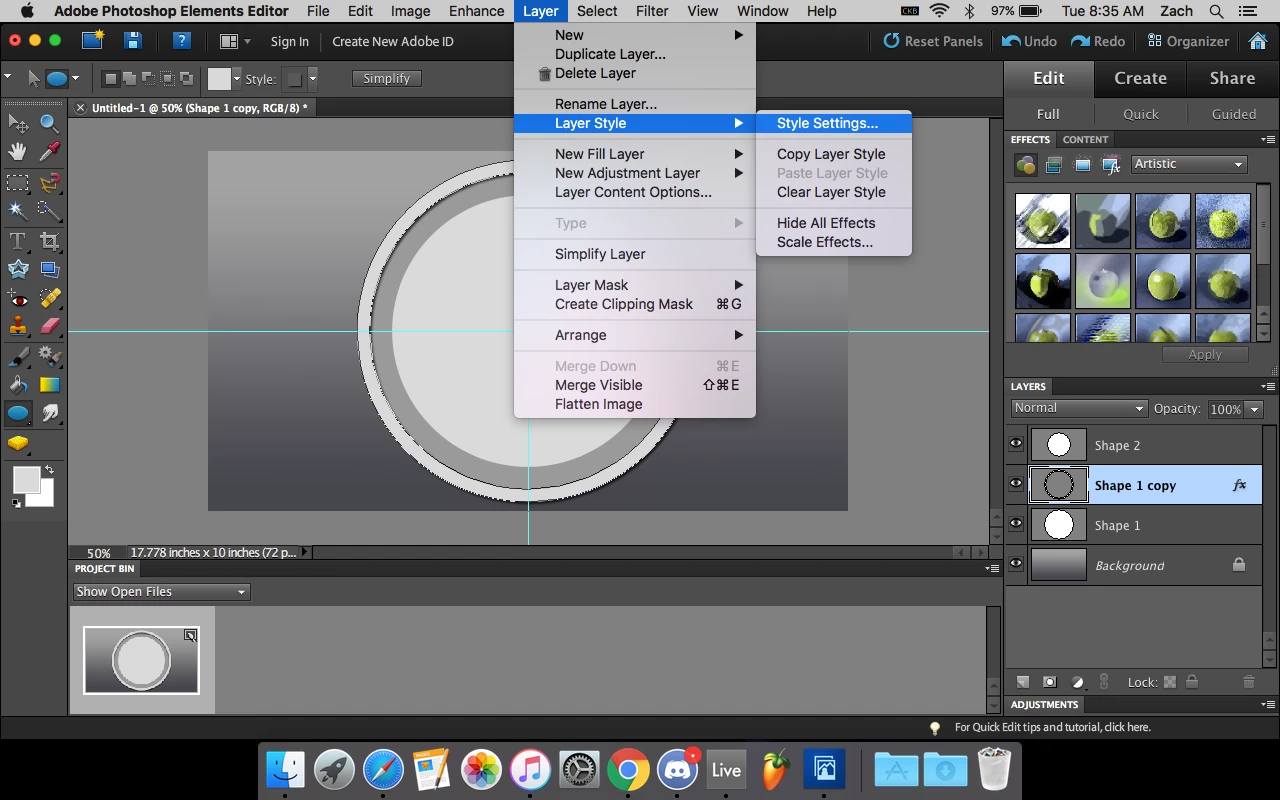Select the Type tool
The height and width of the screenshot is (800, 1280).
pyautogui.click(x=18, y=241)
